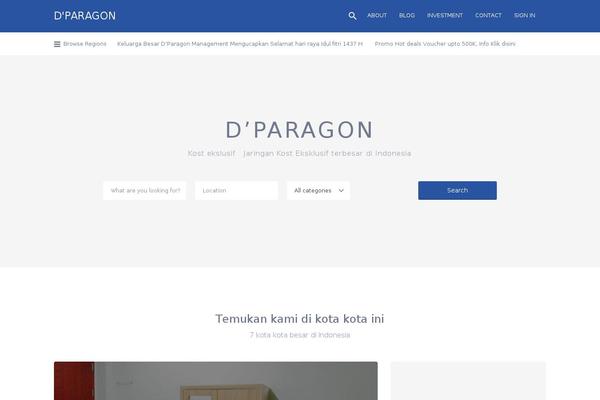Focus the 'What are you looking for?' field

click(145, 191)
